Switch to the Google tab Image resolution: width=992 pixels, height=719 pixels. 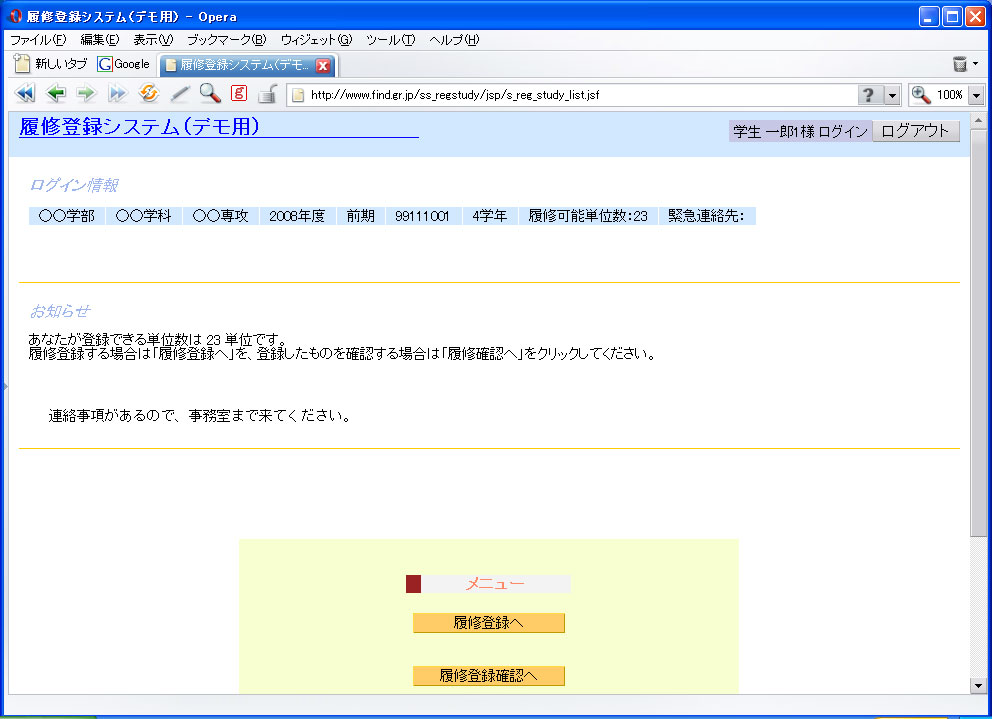(124, 64)
